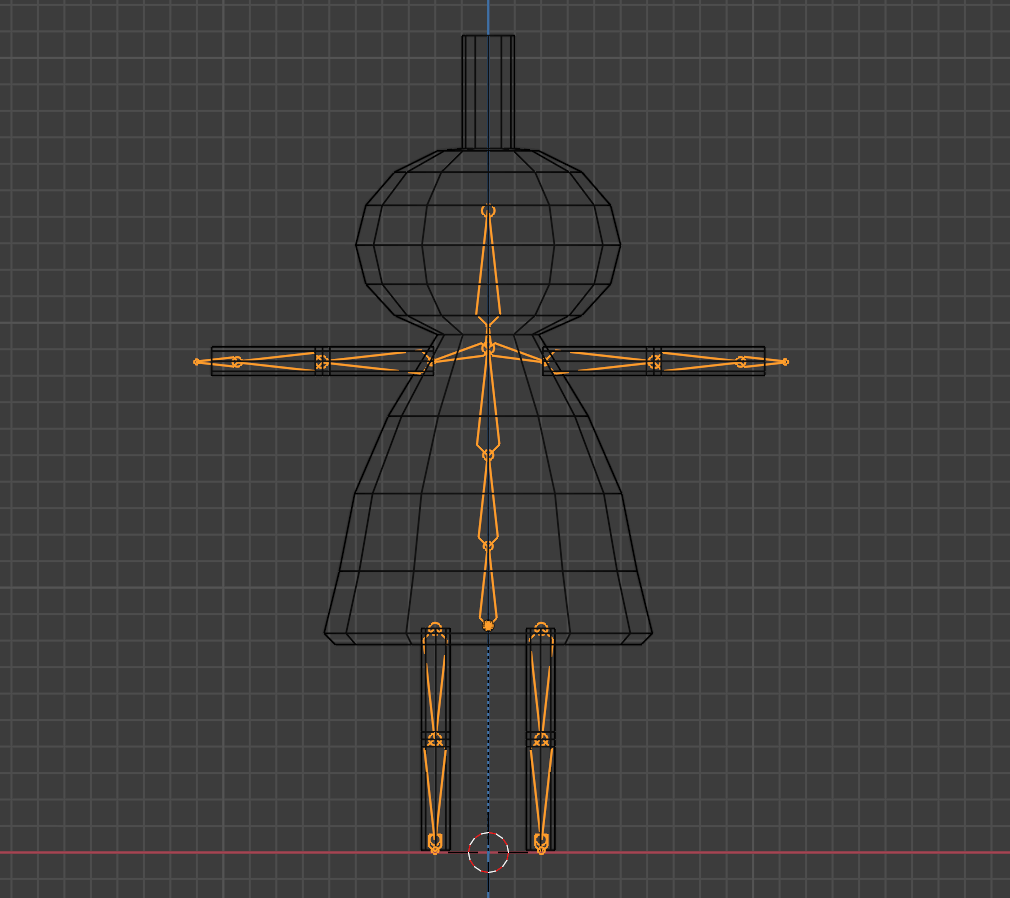Viewport: 1010px width, 898px height.
Task: Click the joint at the head bone's top
Action: [488, 211]
